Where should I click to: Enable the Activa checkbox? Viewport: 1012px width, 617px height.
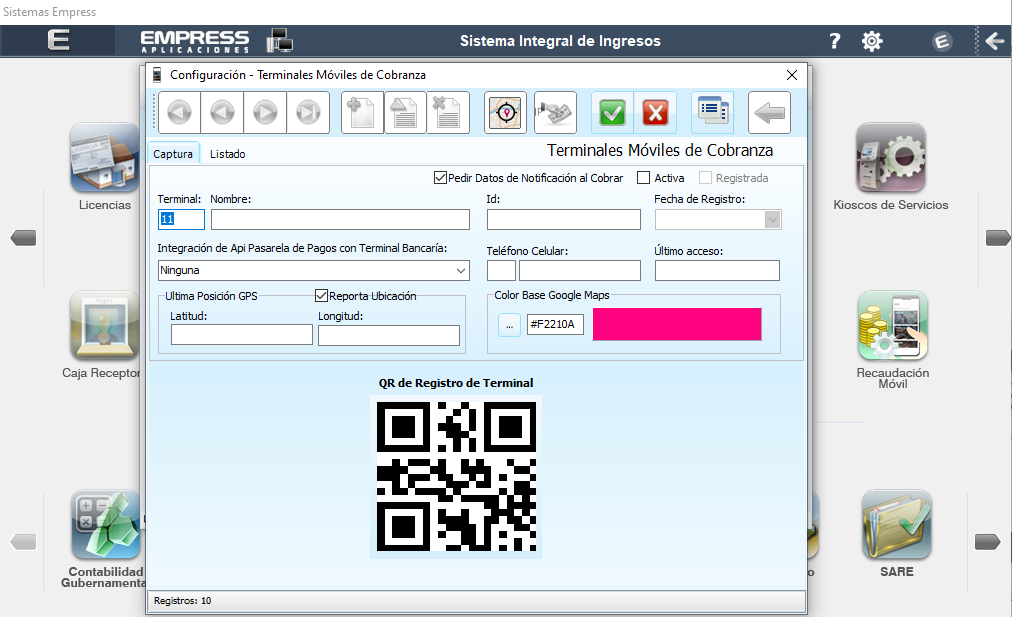643,178
